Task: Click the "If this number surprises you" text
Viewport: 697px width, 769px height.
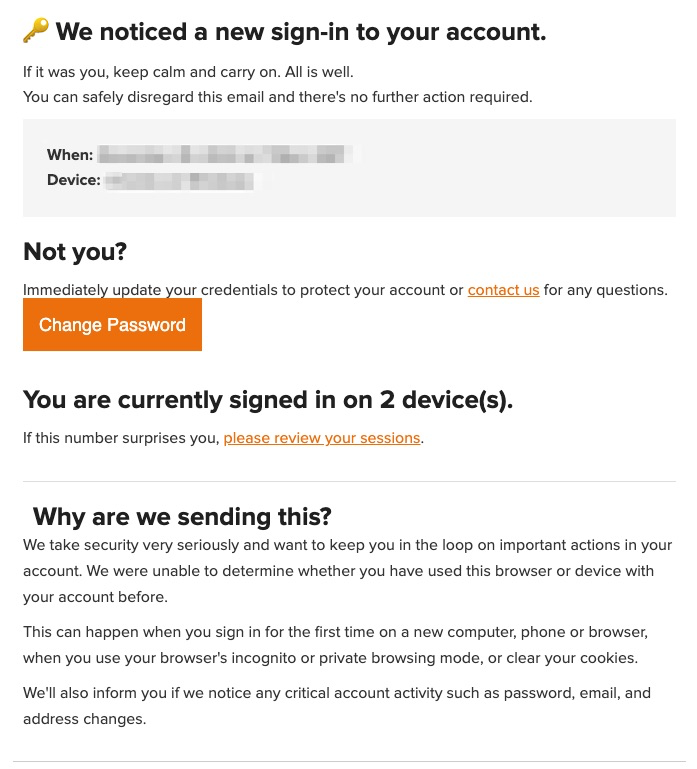Action: pos(121,438)
